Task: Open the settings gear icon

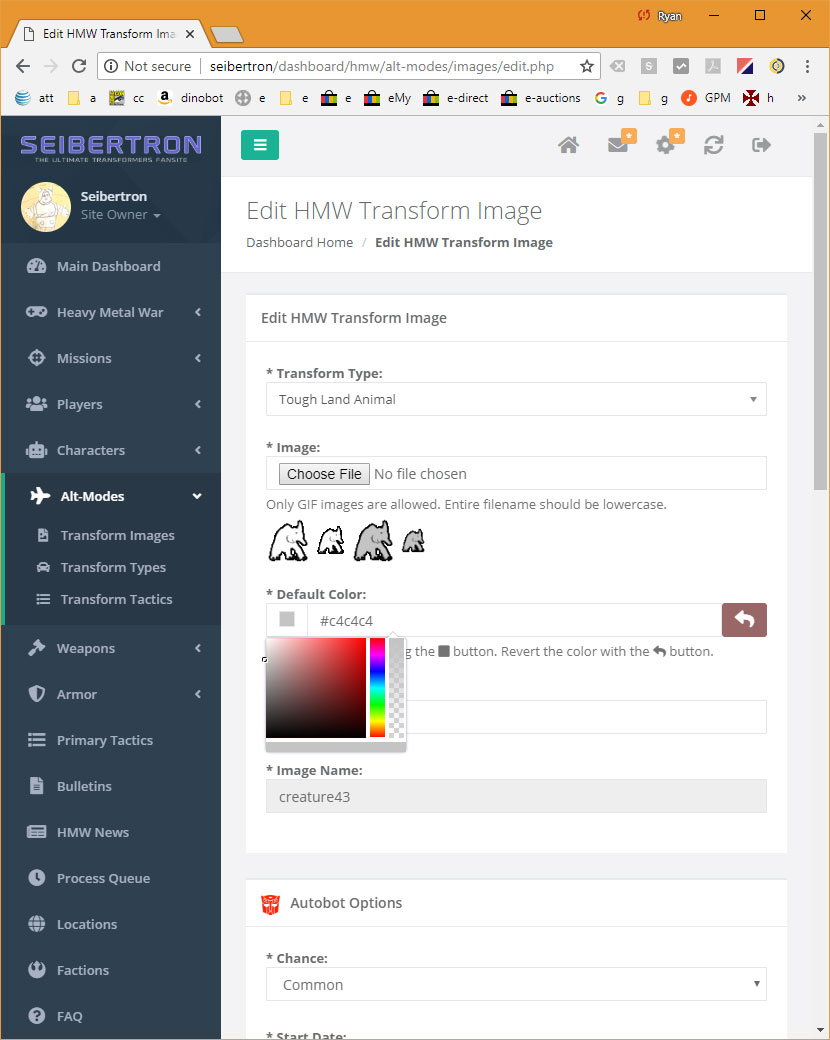Action: (665, 145)
